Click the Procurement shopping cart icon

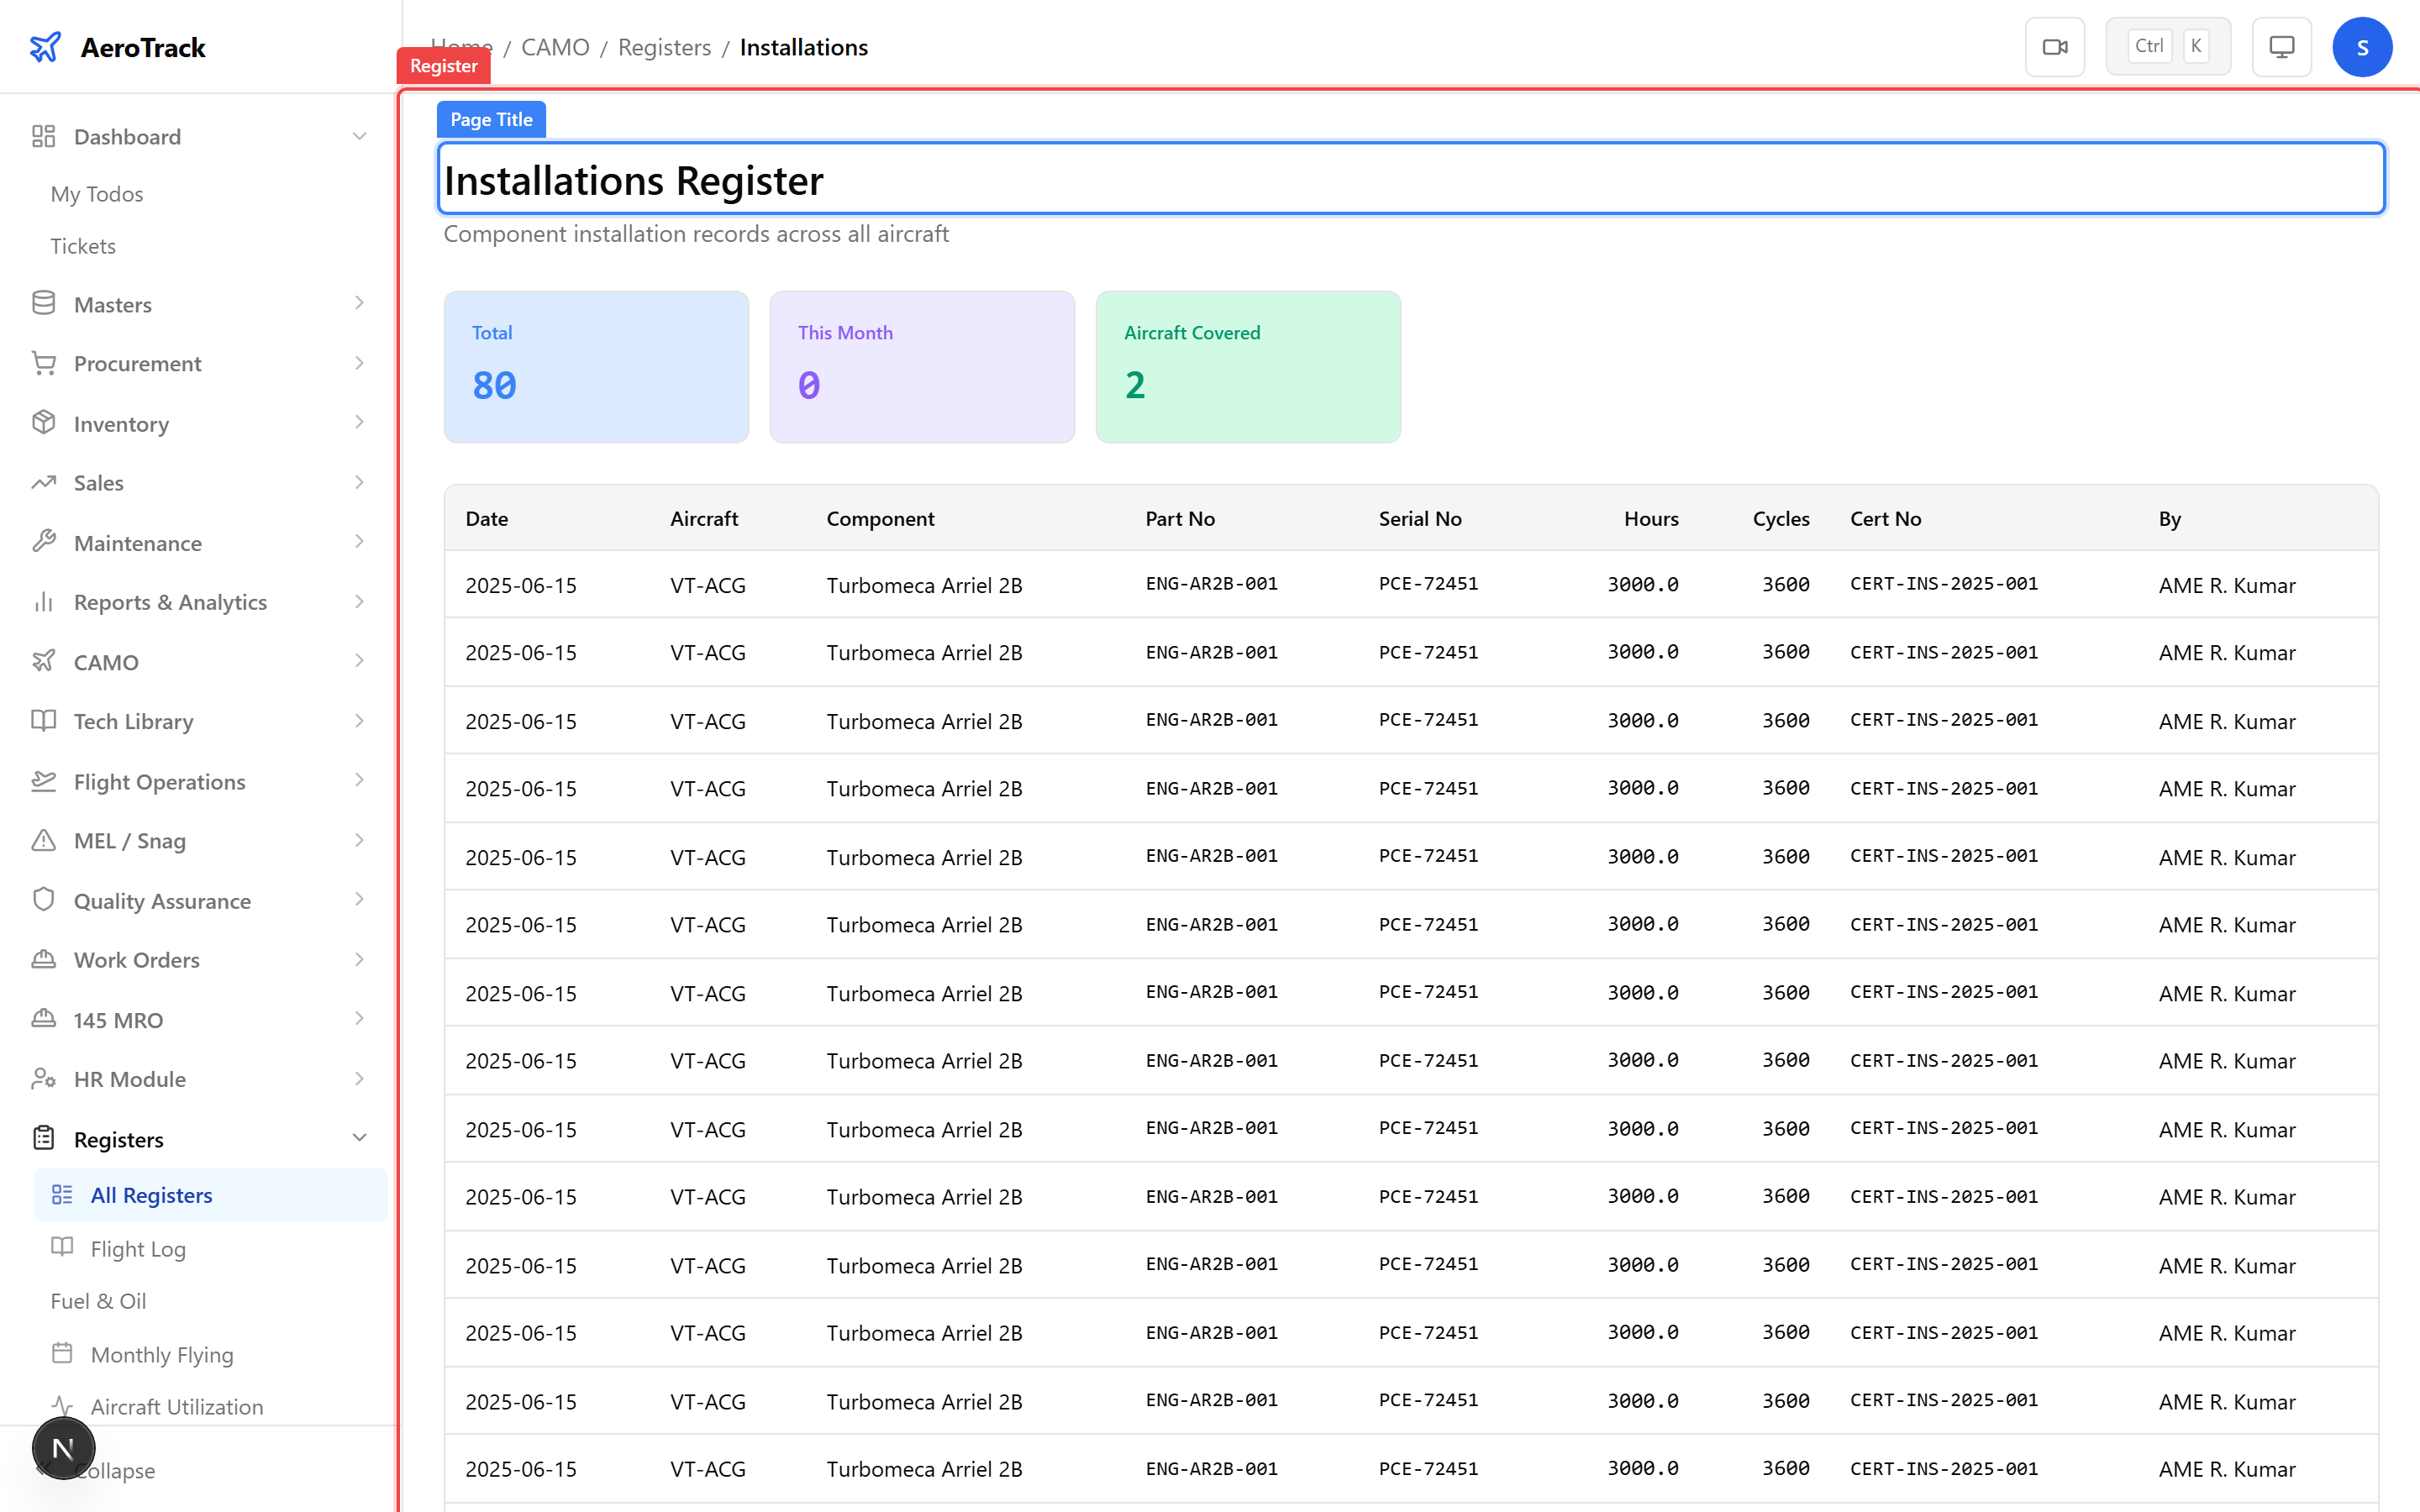click(44, 363)
